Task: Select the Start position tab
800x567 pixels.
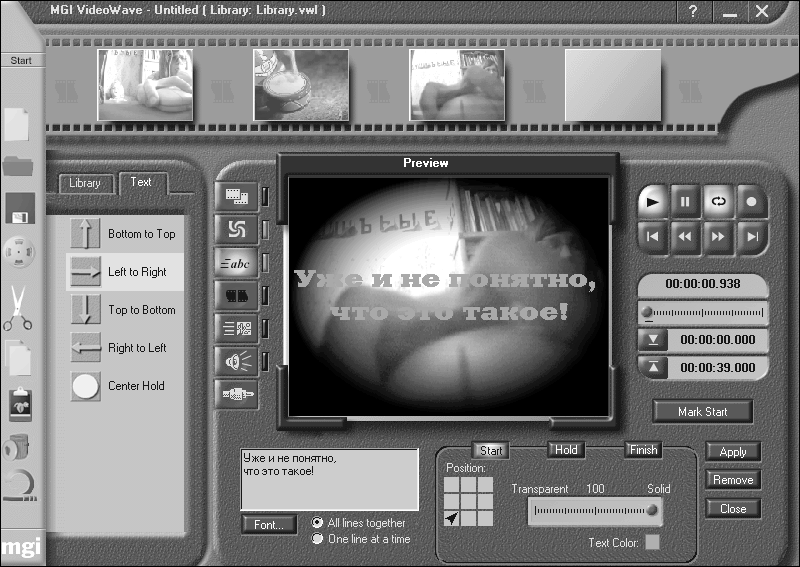Action: point(491,451)
